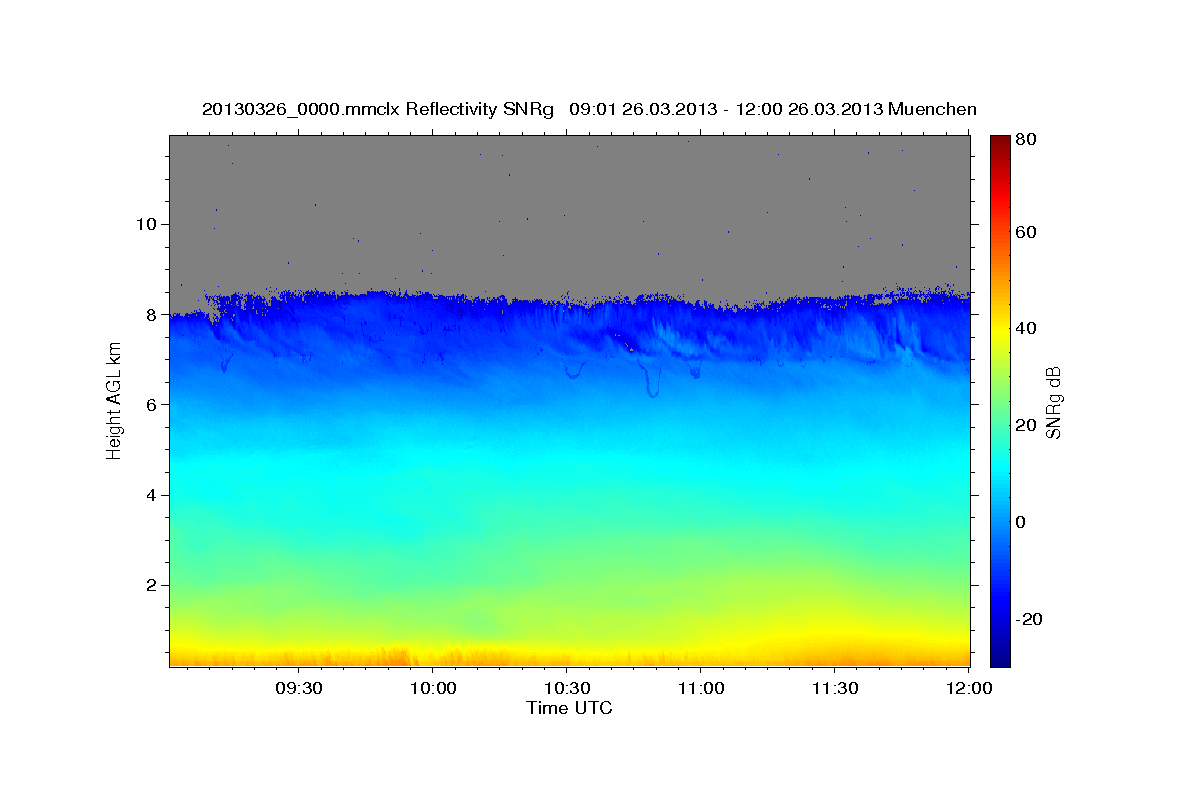The height and width of the screenshot is (800, 1200).
Task: Click the plot title text starting 20130326_0000.mmclx
Action: click(x=589, y=109)
